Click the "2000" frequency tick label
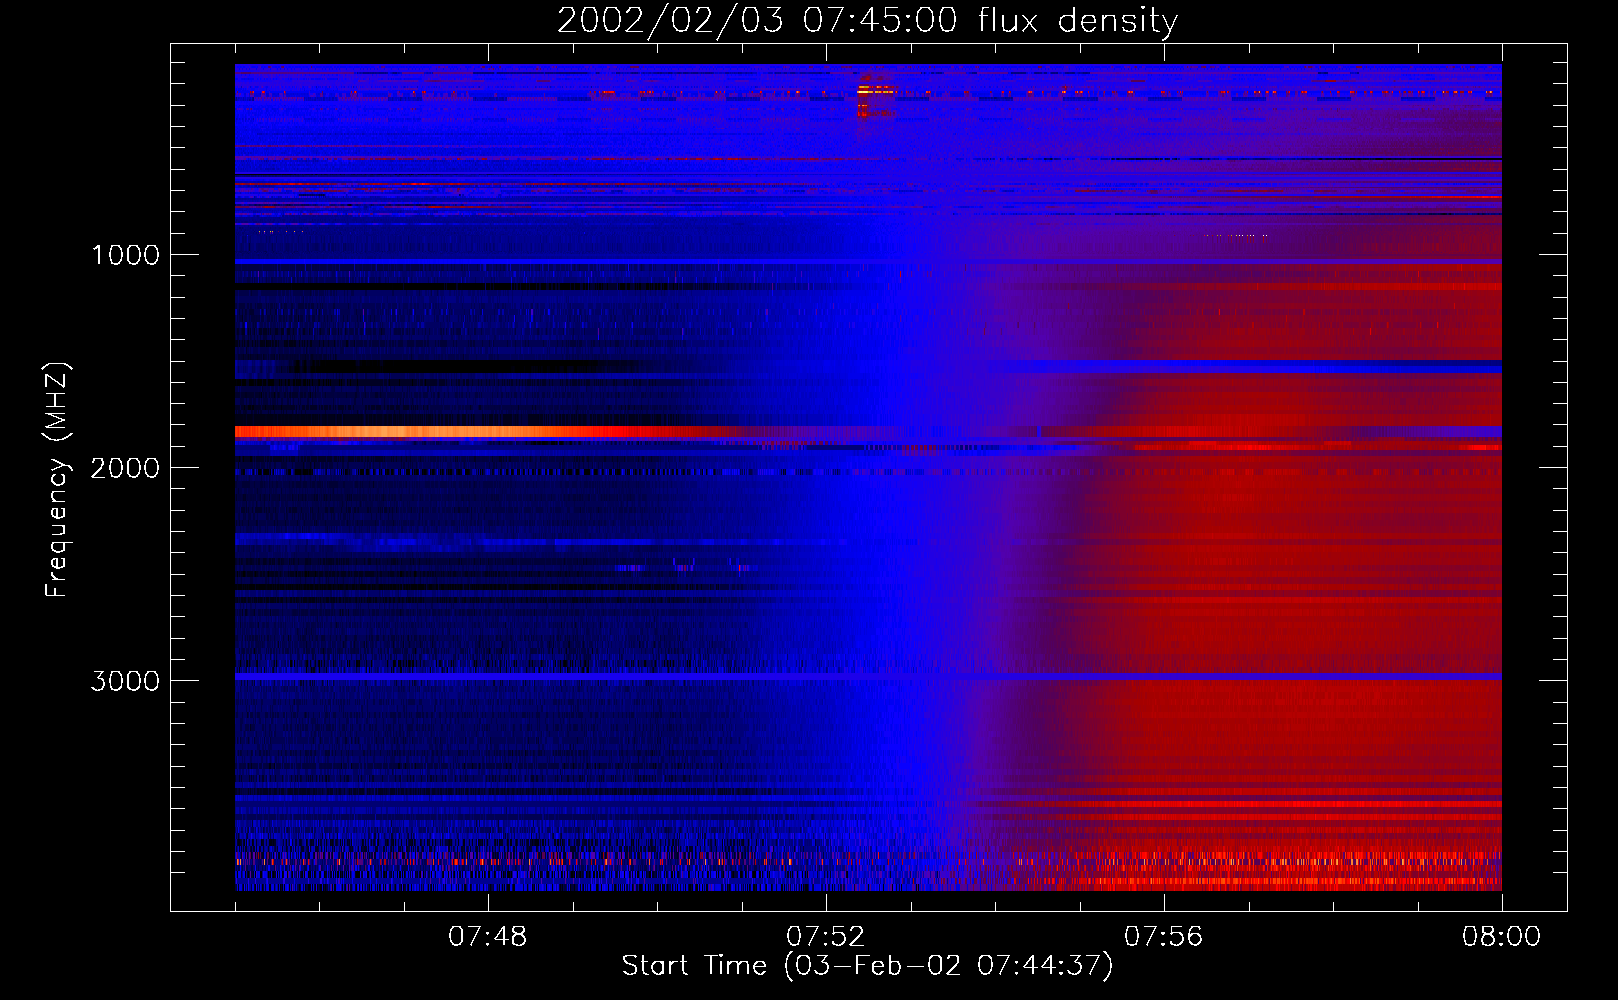Image resolution: width=1618 pixels, height=1000 pixels. [x=125, y=468]
